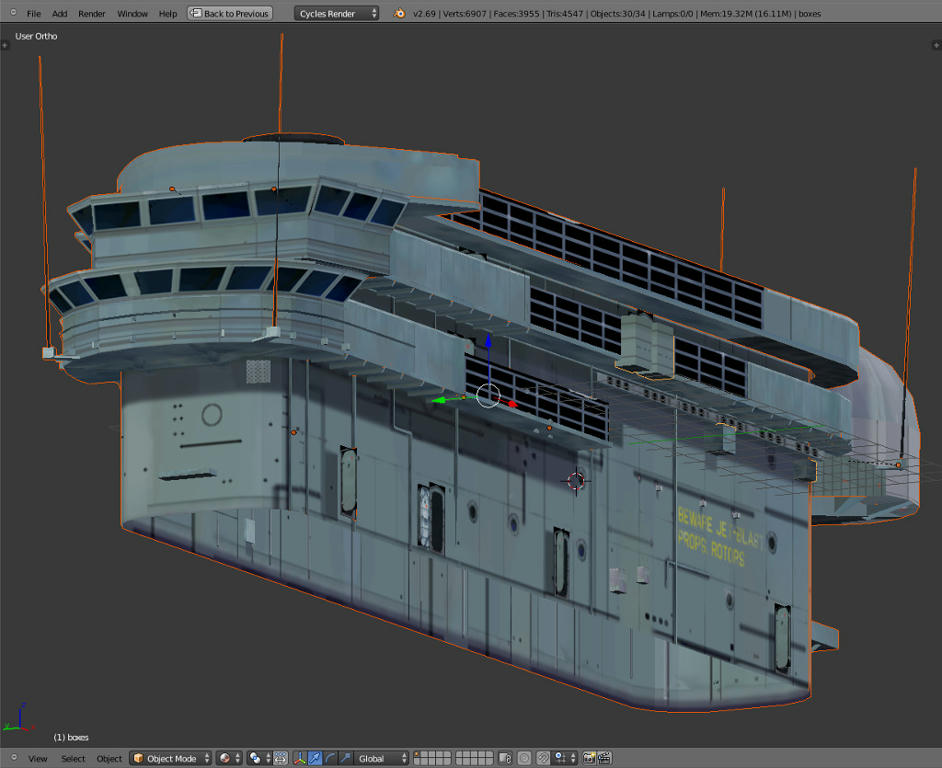Click the pivot point icon

point(256,758)
